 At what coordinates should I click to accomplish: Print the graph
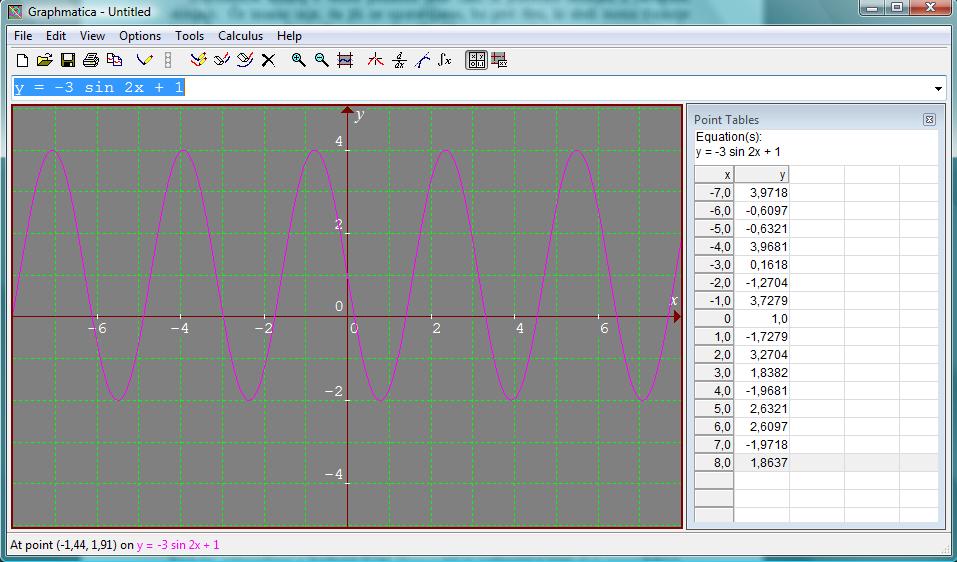click(x=91, y=60)
